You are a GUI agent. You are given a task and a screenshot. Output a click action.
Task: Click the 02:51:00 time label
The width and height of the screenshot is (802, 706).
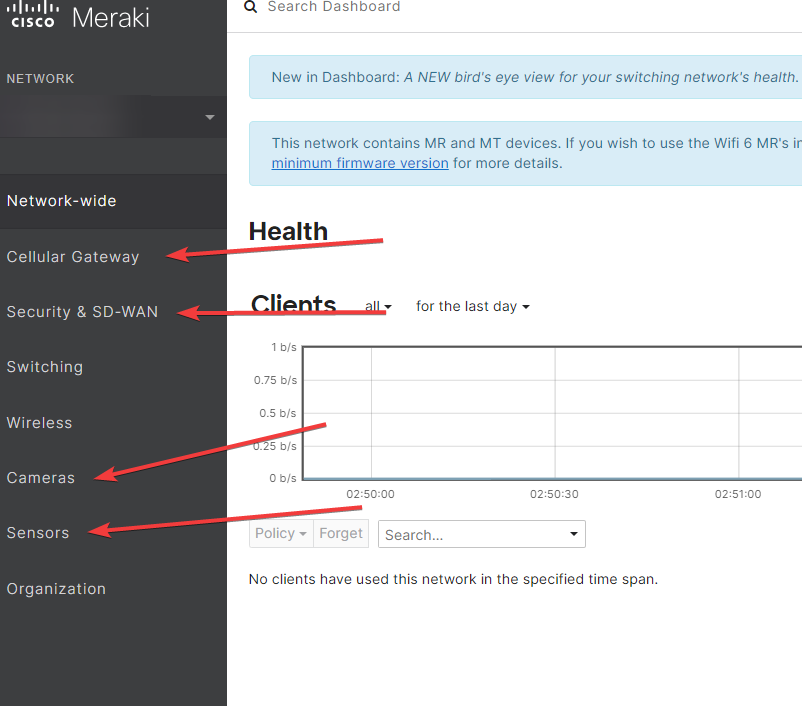pyautogui.click(x=738, y=494)
